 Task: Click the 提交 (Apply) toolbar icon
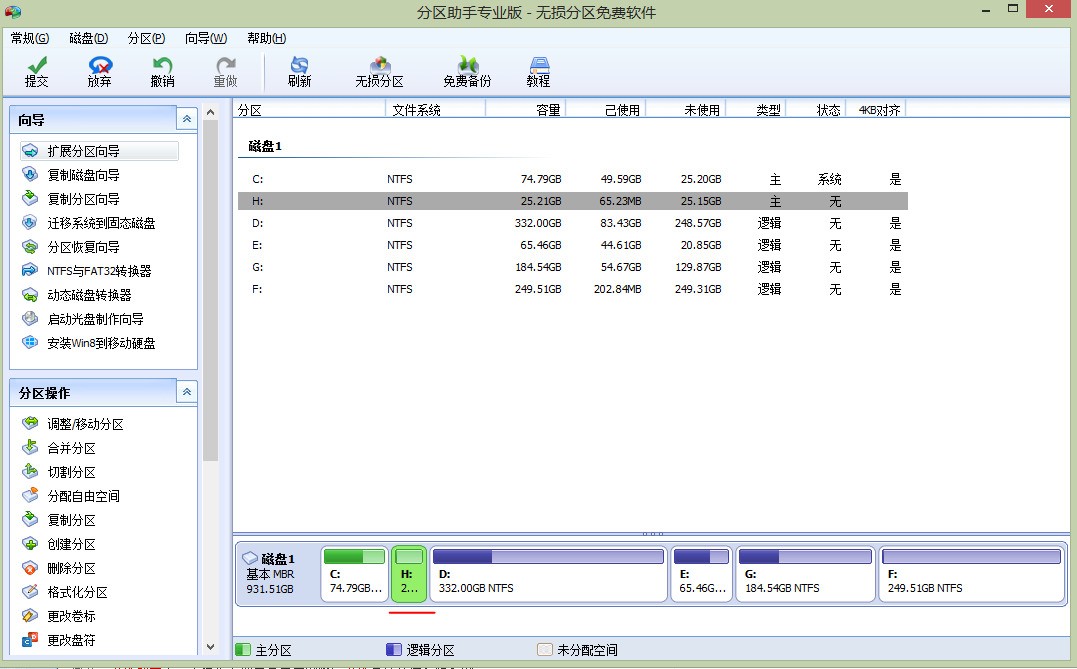pyautogui.click(x=37, y=70)
